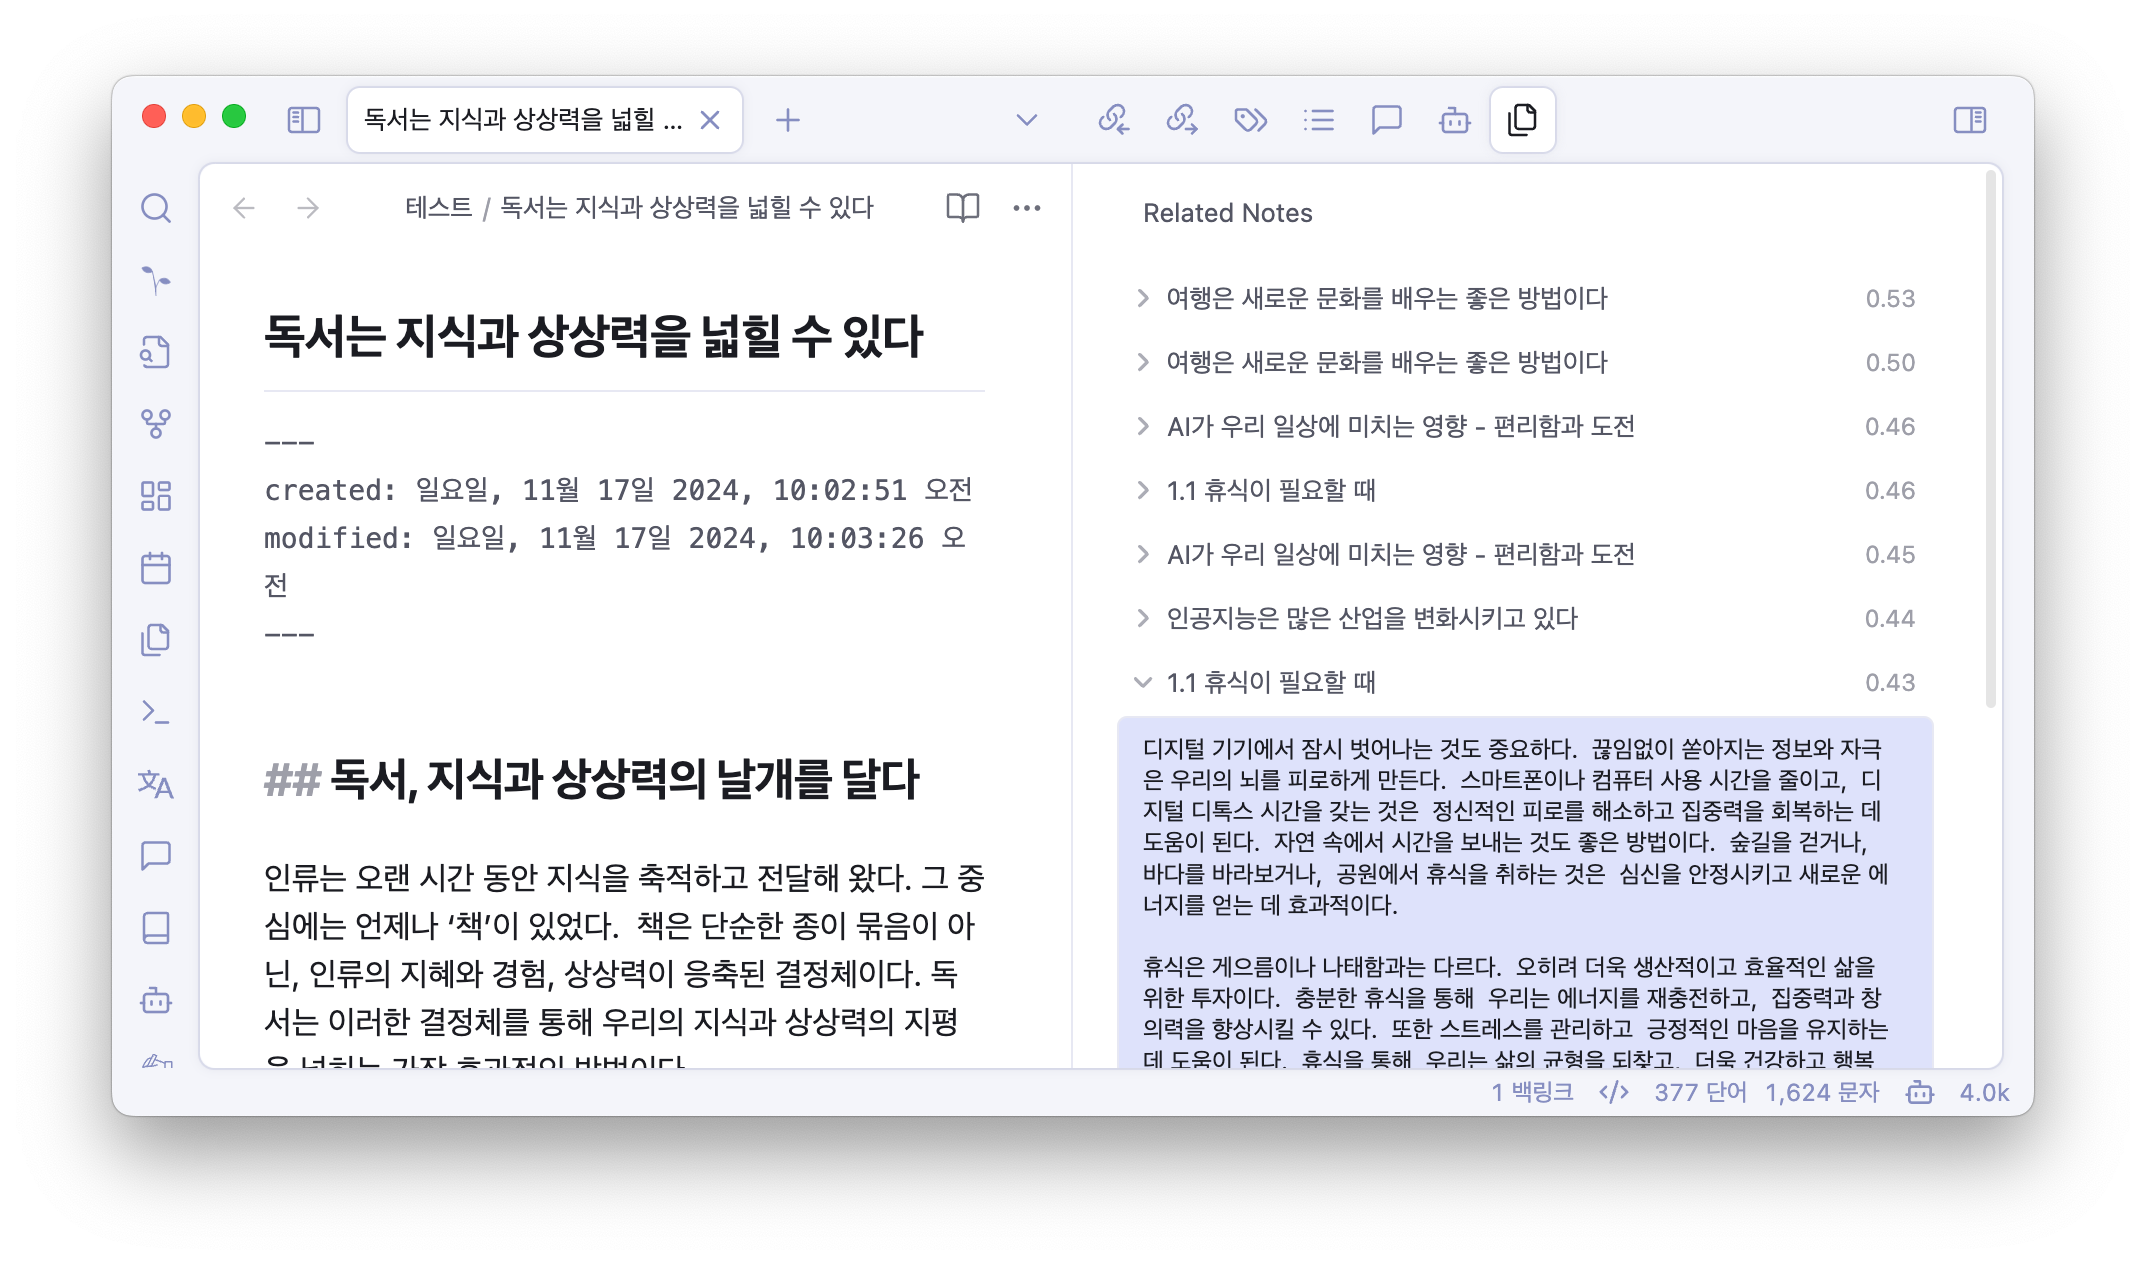Expand the 0.53 travel related note
The image size is (2146, 1264).
pyautogui.click(x=1143, y=298)
